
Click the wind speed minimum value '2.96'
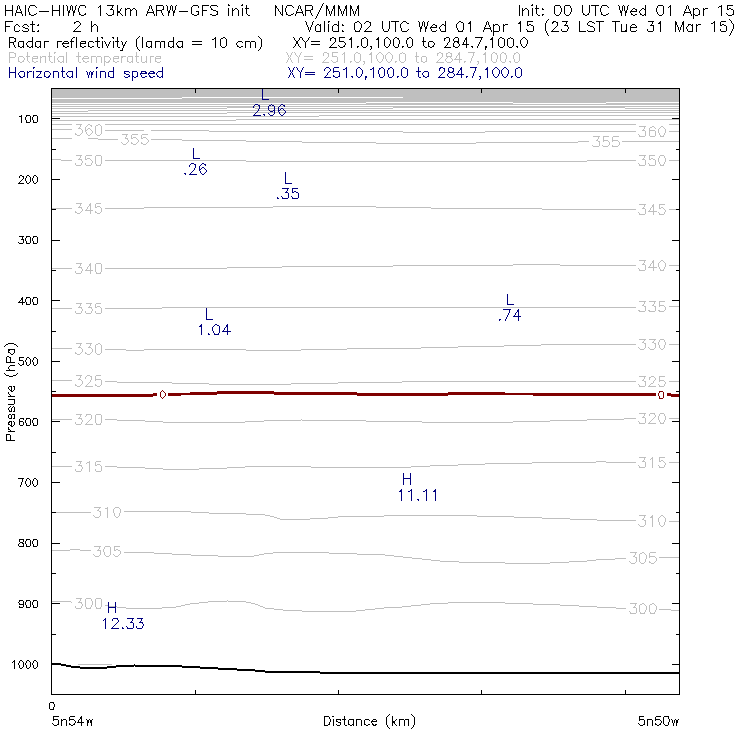point(269,110)
